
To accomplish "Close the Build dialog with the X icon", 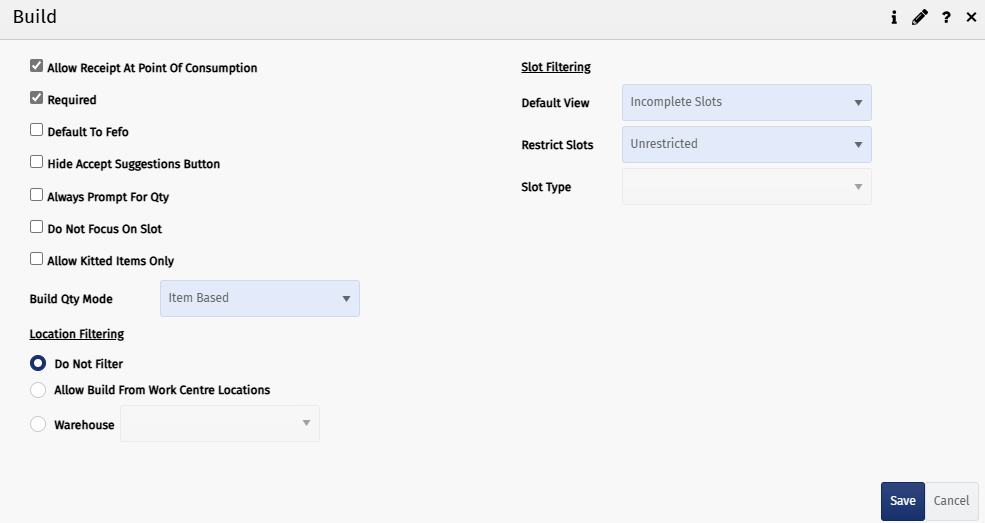I will tap(971, 18).
